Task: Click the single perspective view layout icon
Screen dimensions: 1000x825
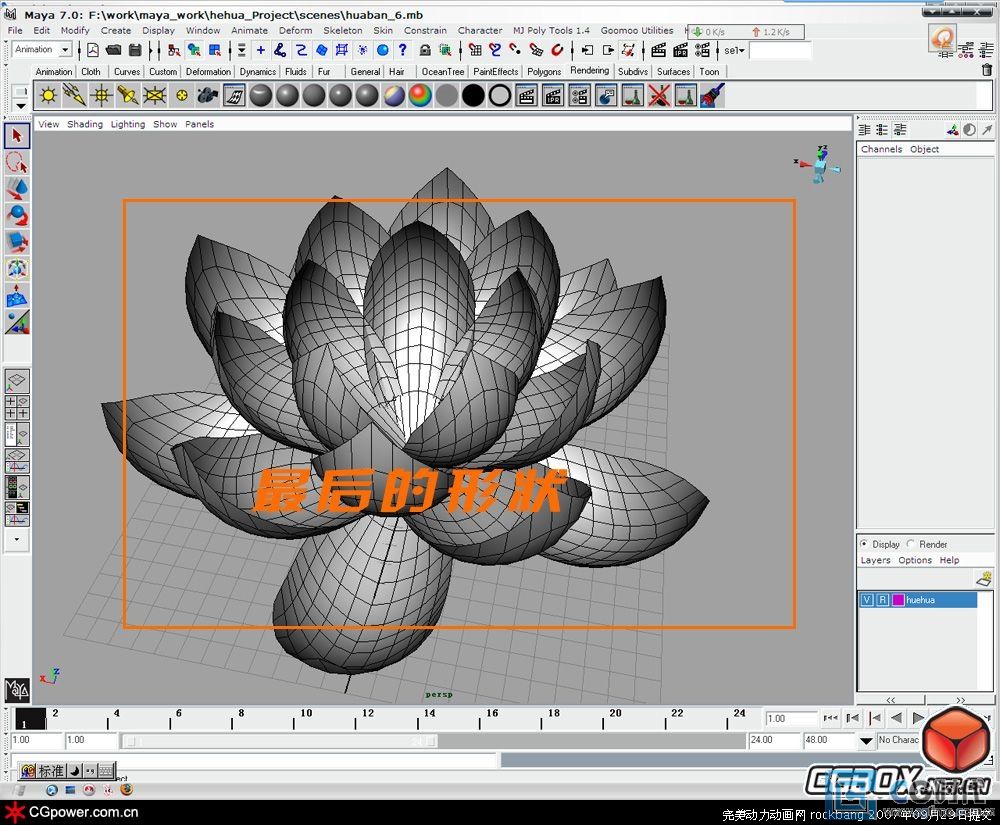Action: pos(17,381)
